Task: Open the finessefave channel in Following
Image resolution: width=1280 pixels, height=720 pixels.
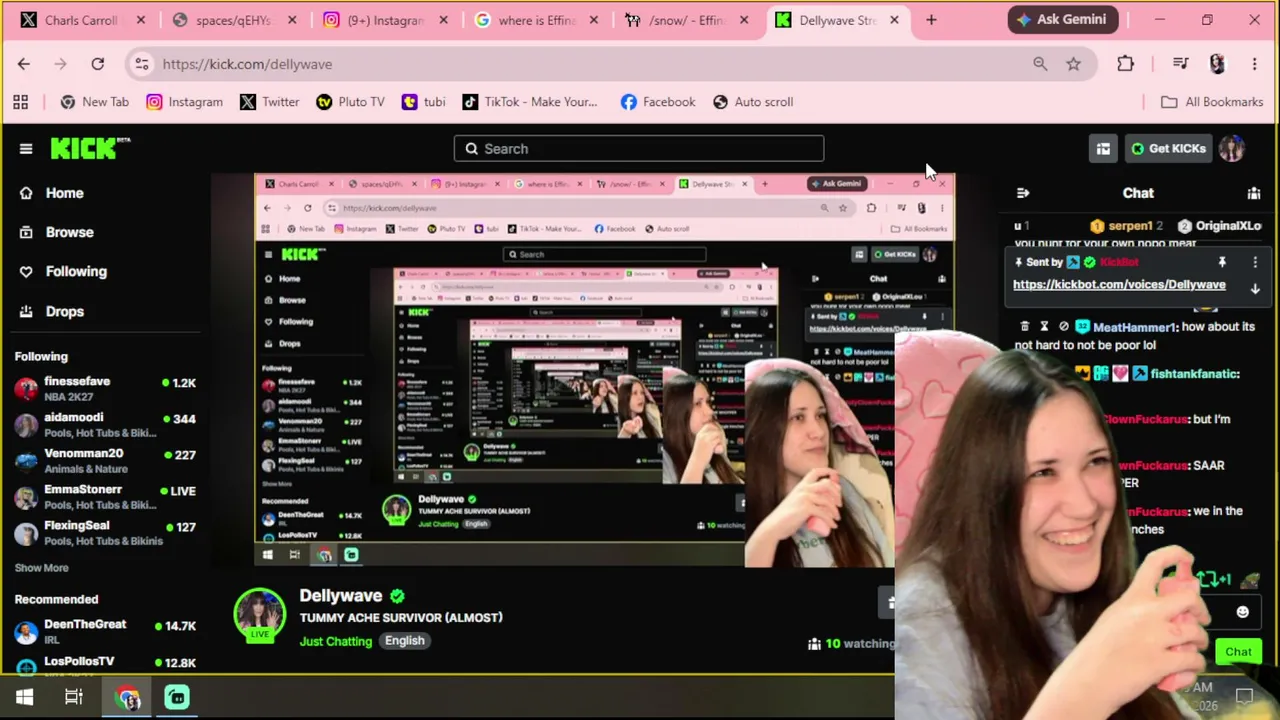Action: pos(105,388)
